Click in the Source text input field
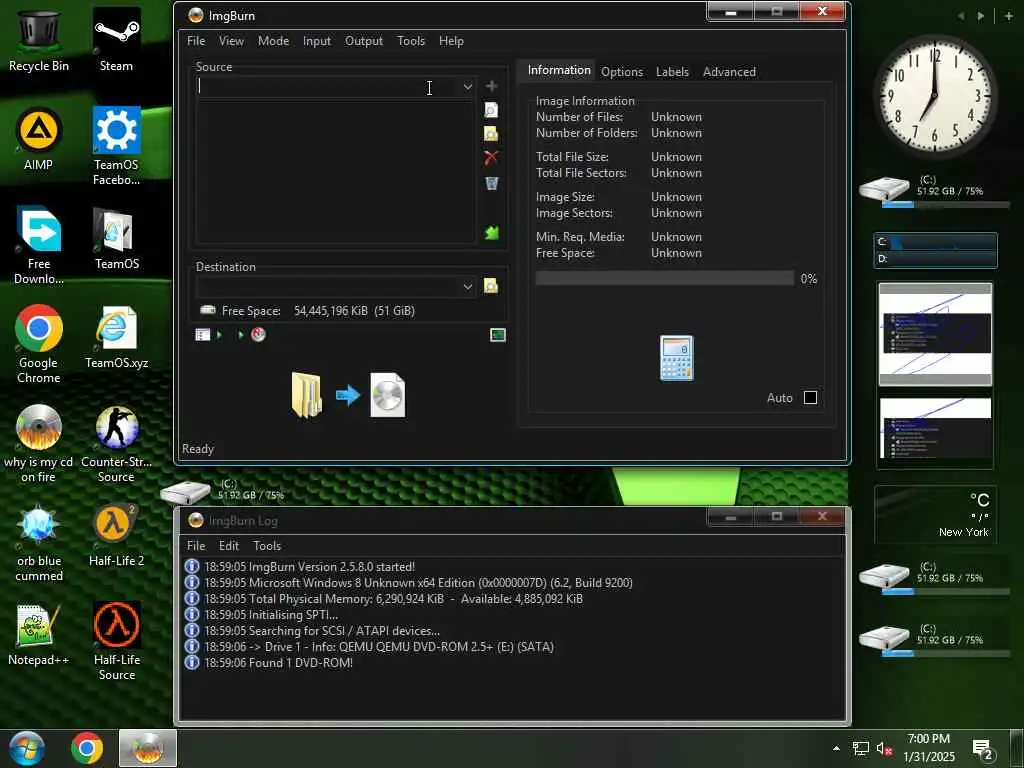The height and width of the screenshot is (768, 1024). point(328,87)
